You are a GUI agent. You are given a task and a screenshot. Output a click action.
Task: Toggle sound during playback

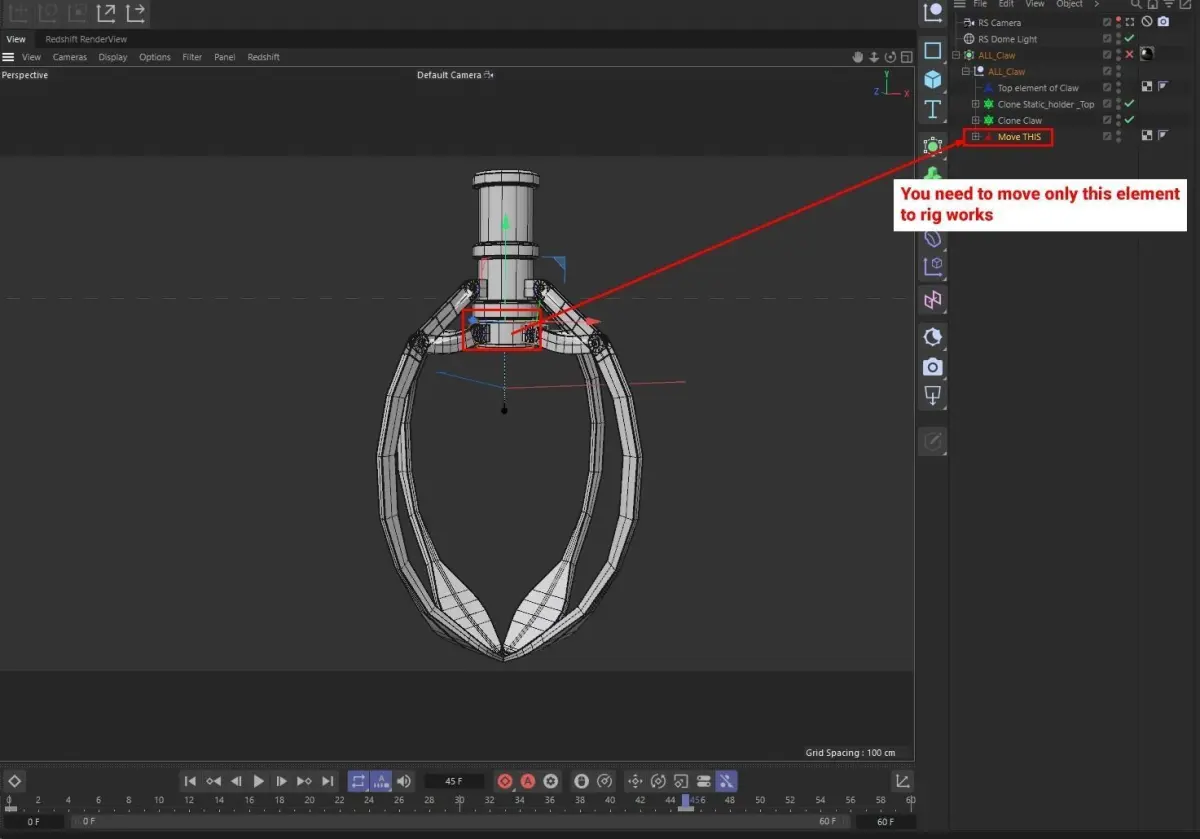point(404,781)
